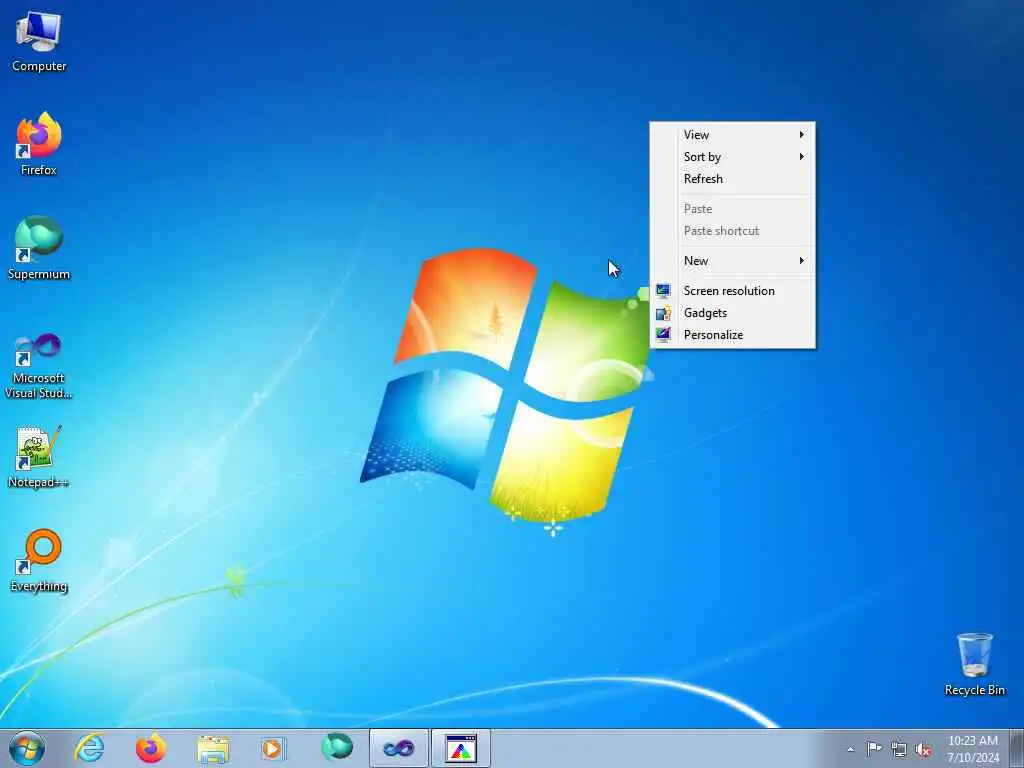Switch to the rainbow triangle app in taskbar
The image size is (1024, 768).
461,748
